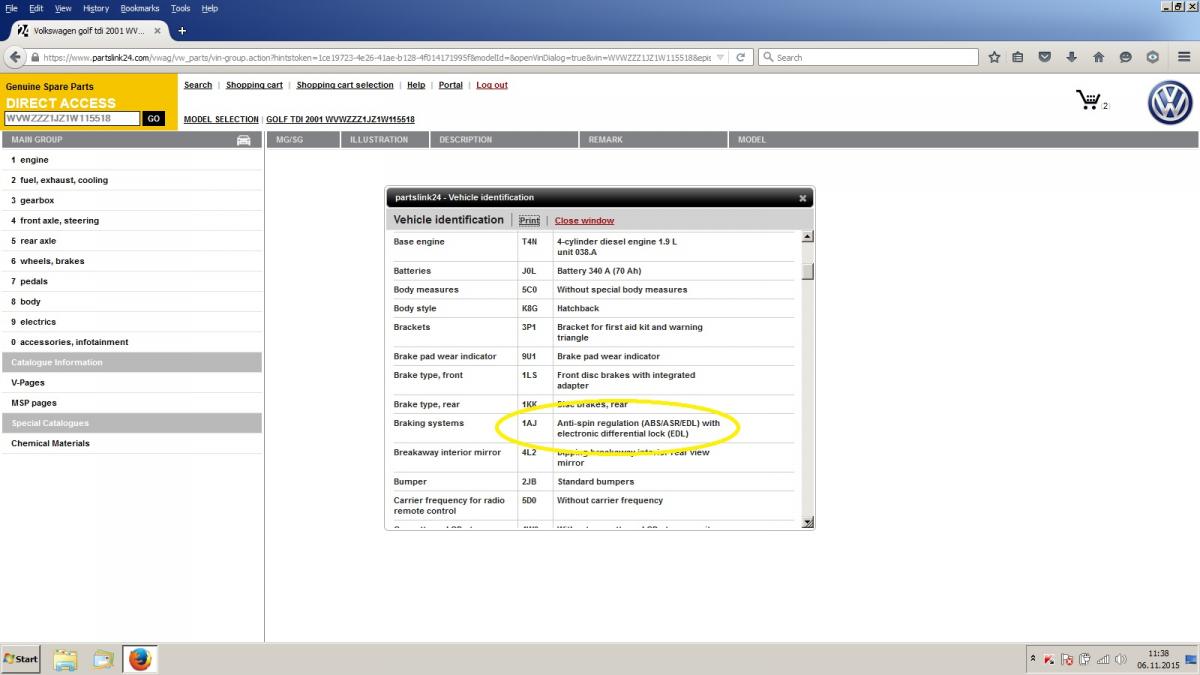1200x675 pixels.
Task: Open the Bookmarks menu
Action: [x=140, y=8]
